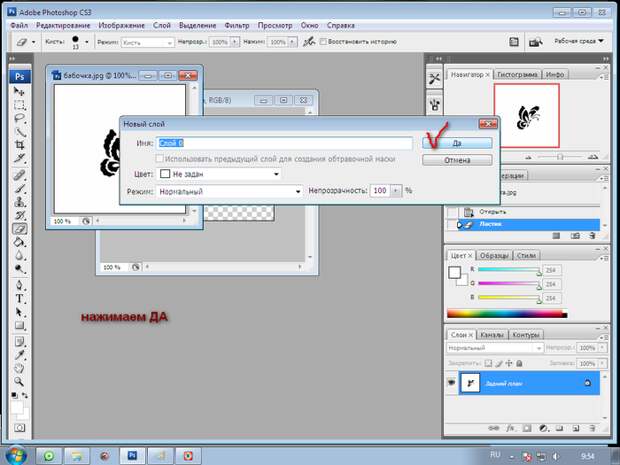Open the Рабочая среда workspace dropdown
The width and height of the screenshot is (620, 465).
[x=578, y=41]
